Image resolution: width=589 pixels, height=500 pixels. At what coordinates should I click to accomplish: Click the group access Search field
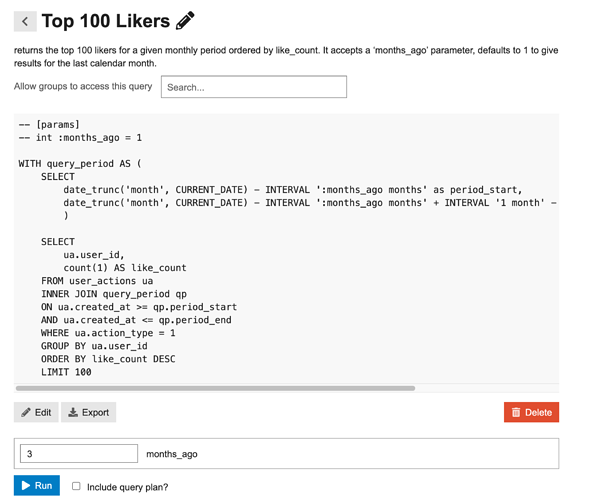(254, 87)
